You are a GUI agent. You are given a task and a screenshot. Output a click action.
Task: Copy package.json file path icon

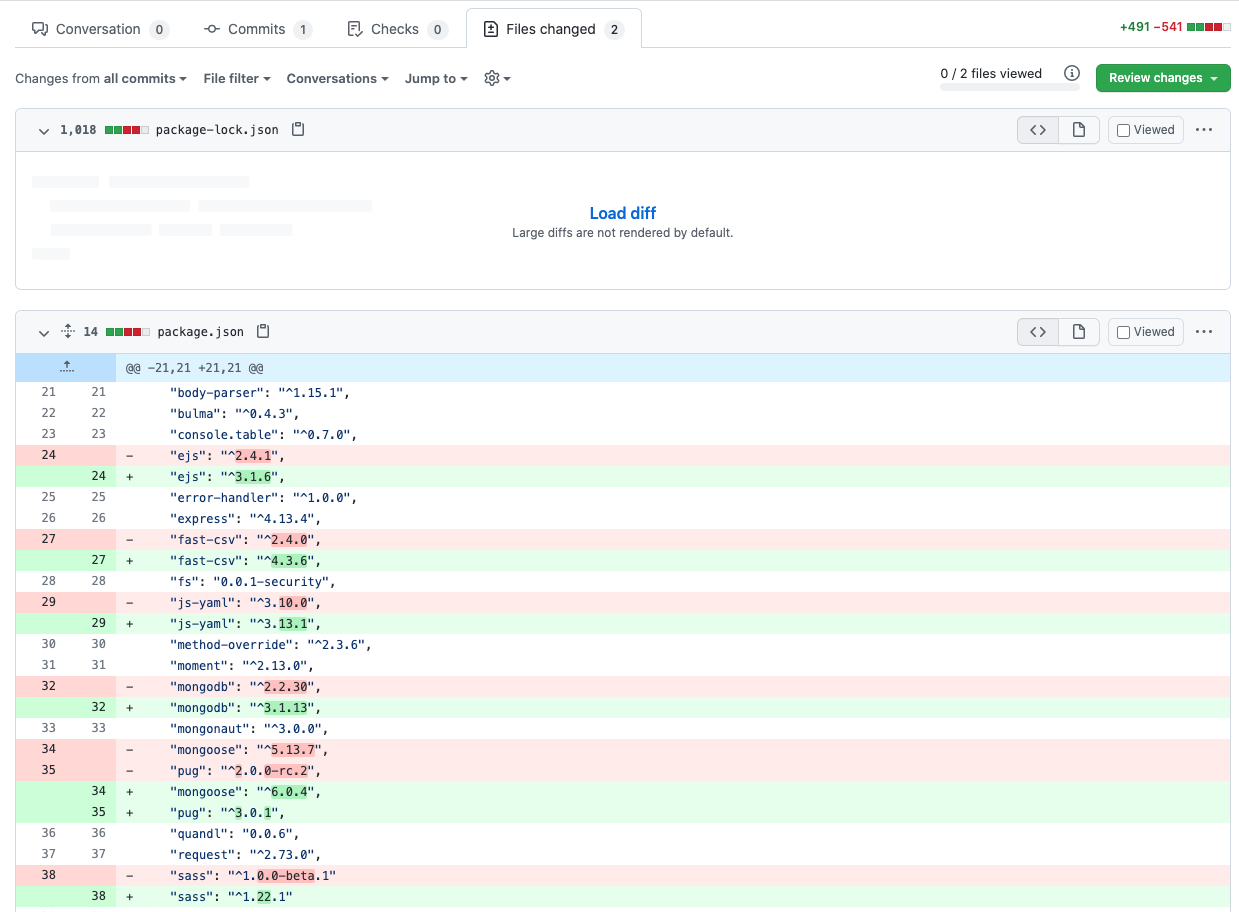[x=263, y=332]
